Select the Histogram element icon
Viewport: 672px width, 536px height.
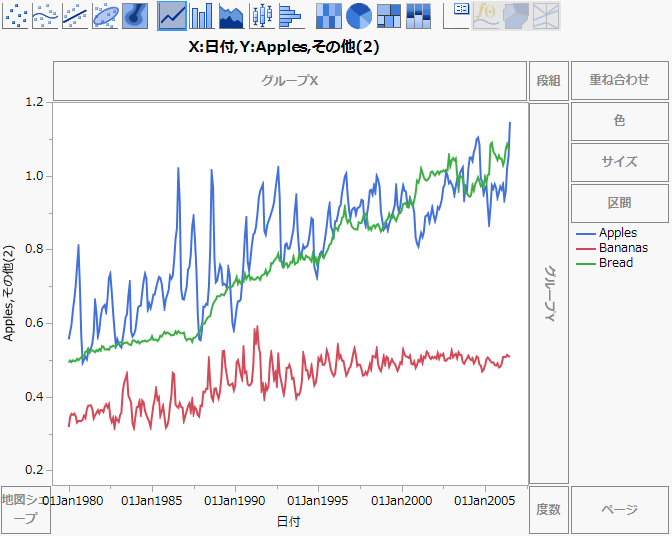(x=291, y=15)
